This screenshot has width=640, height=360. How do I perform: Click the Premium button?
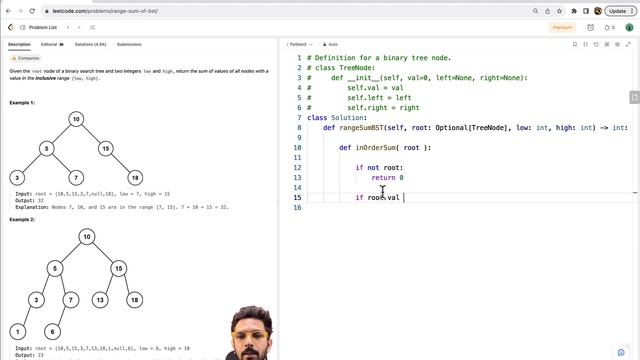click(562, 27)
